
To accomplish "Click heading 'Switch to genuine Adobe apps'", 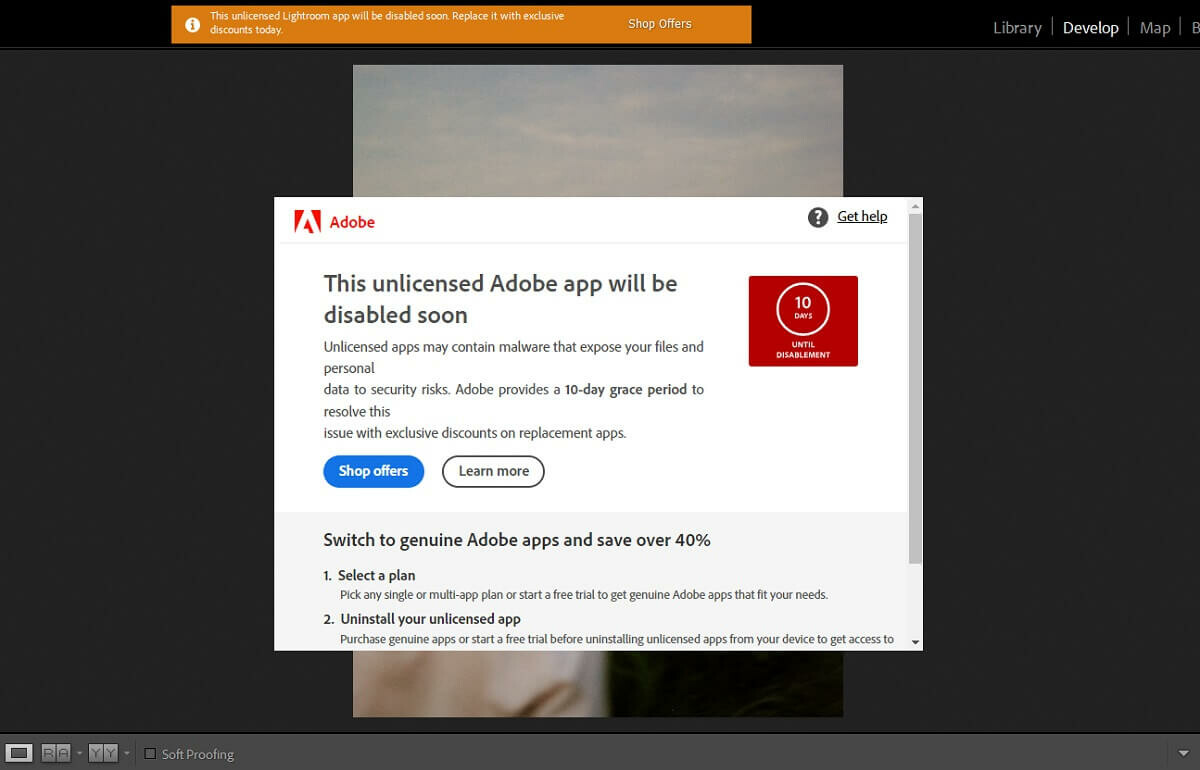I will point(517,540).
